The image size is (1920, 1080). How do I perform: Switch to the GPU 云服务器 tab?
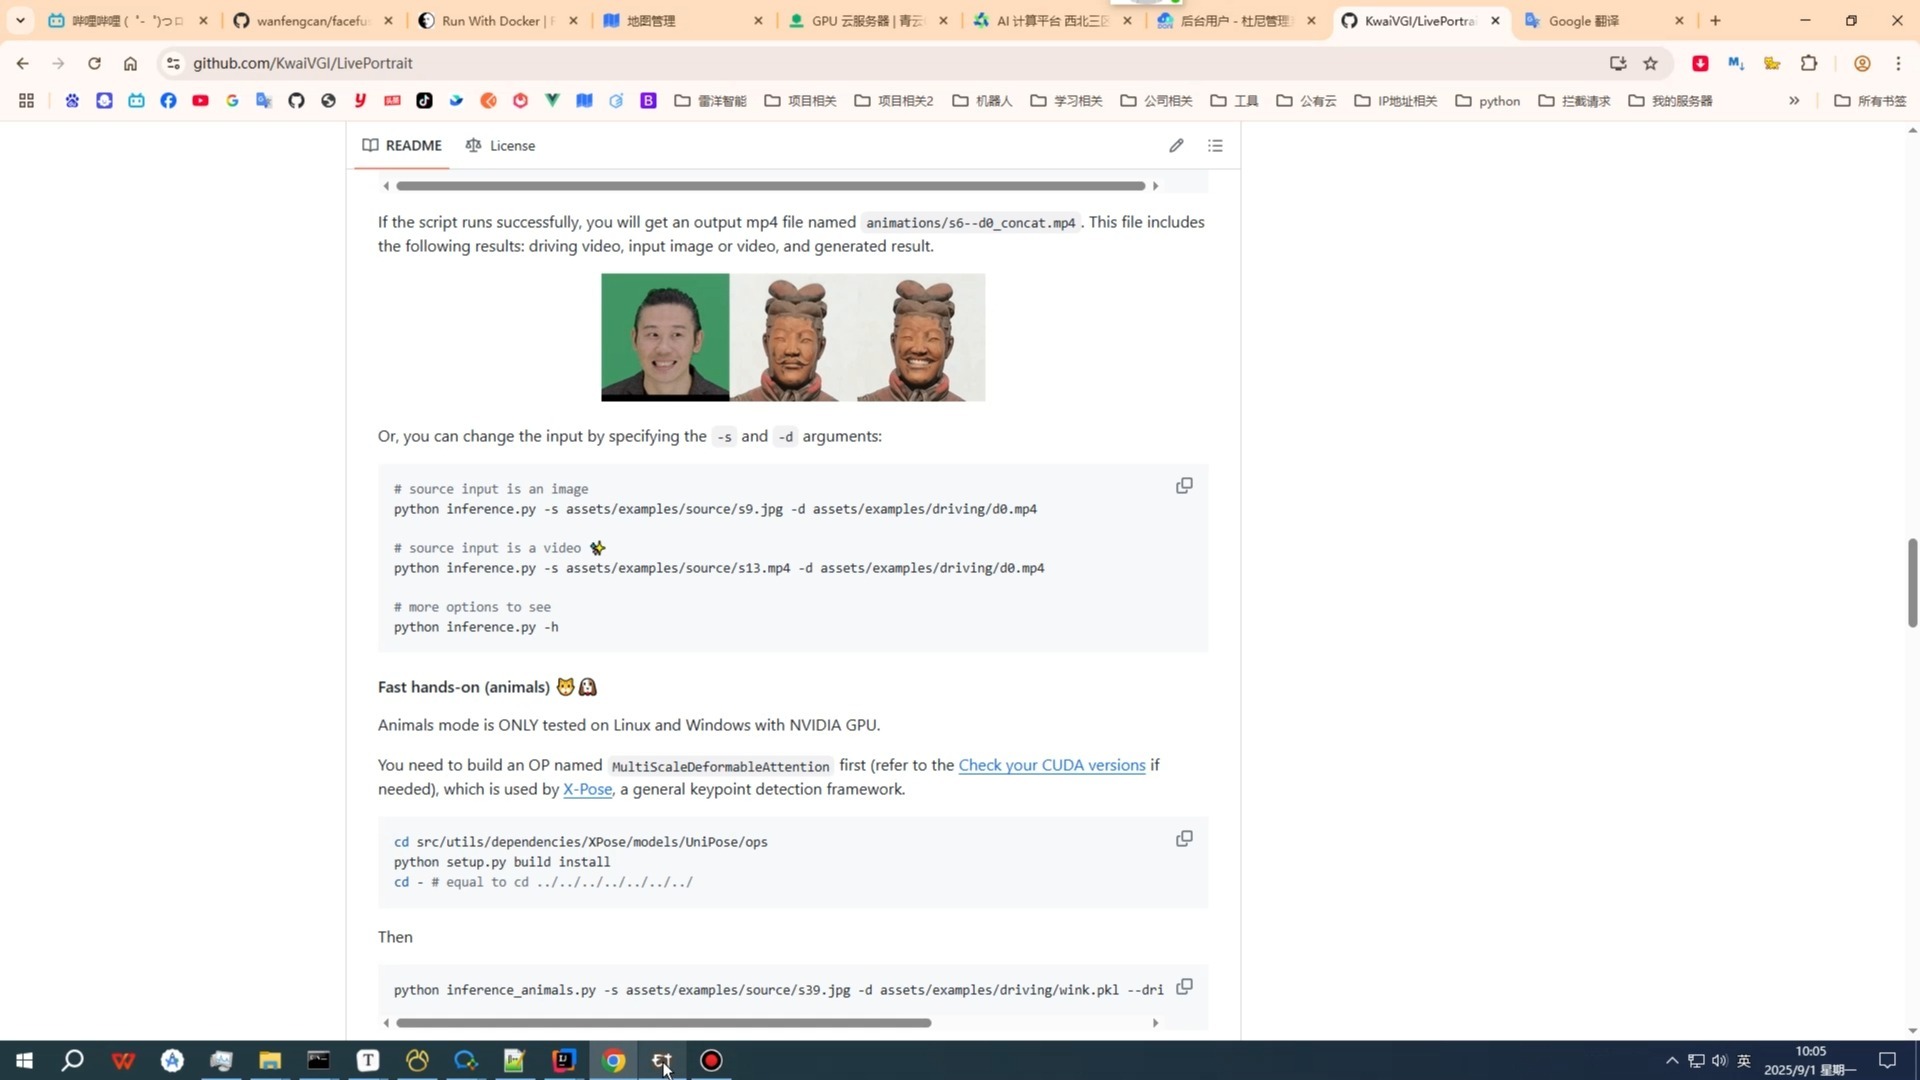pyautogui.click(x=868, y=20)
